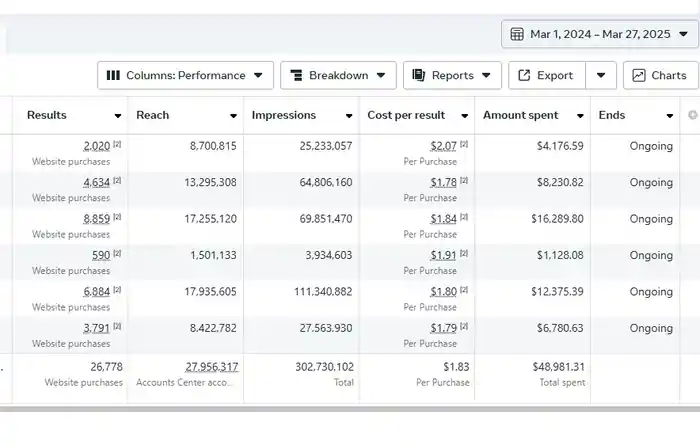700x445 pixels.
Task: Click the calendar icon in the date range selector
Action: 517,34
